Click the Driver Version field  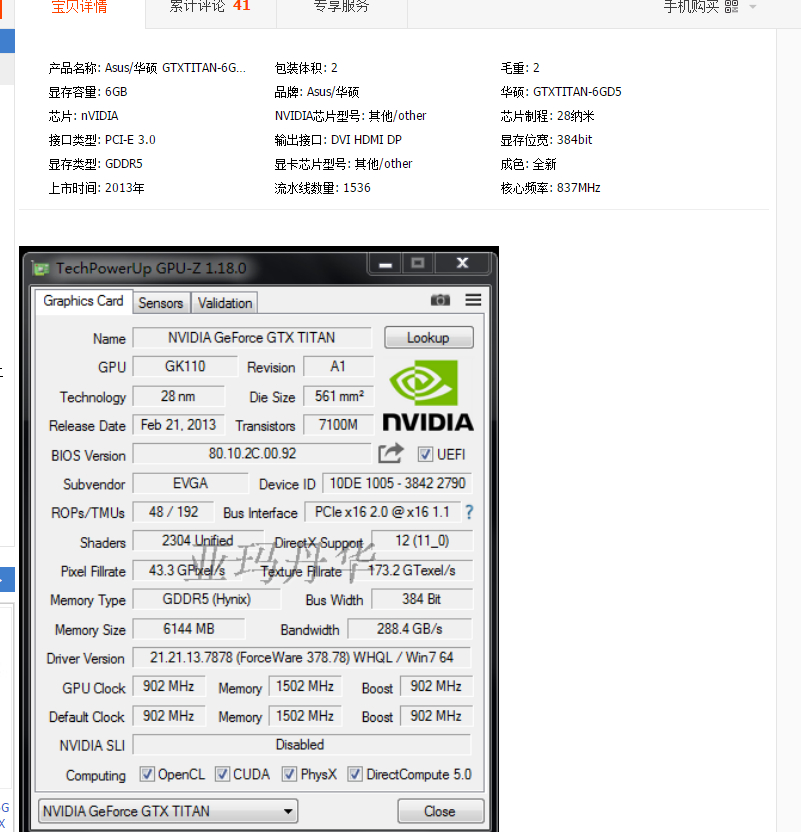pos(301,657)
